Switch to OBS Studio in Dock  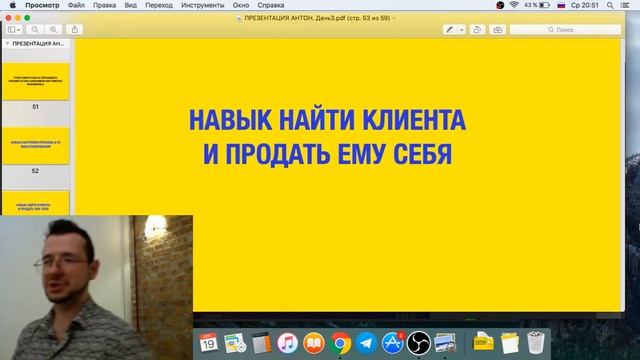pos(419,343)
